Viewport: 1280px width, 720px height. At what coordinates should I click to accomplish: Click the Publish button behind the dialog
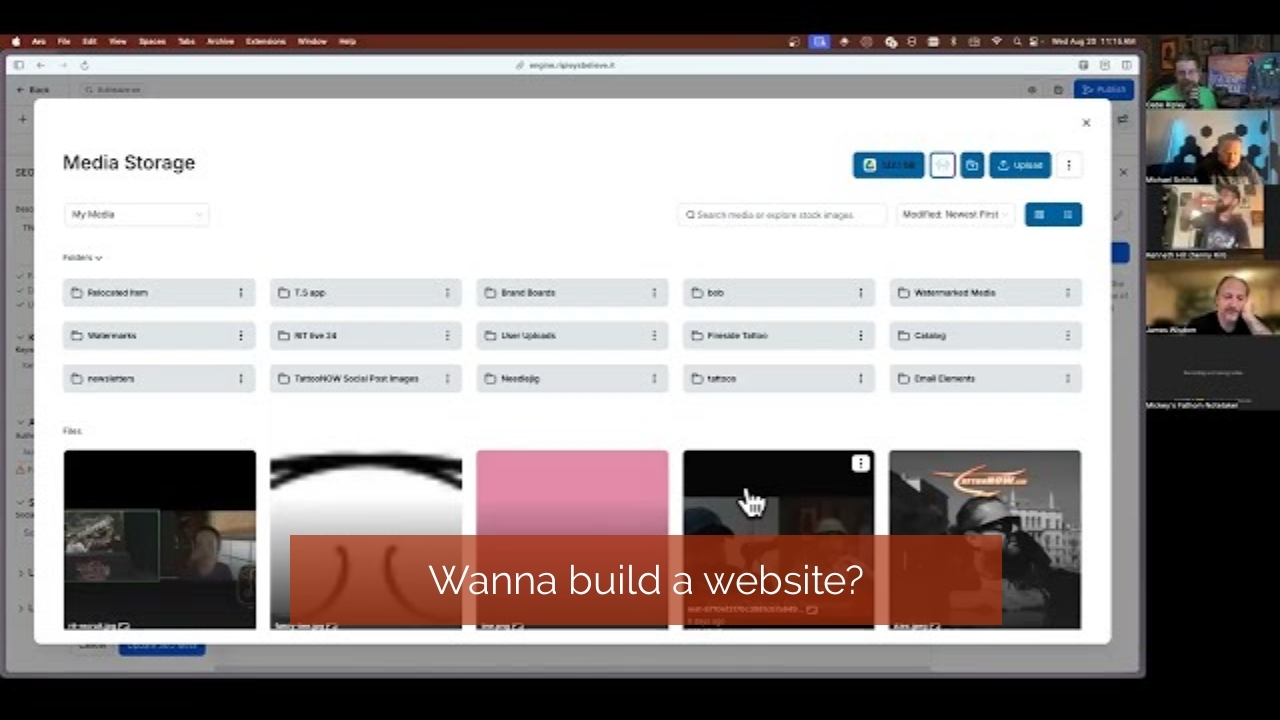click(1104, 90)
